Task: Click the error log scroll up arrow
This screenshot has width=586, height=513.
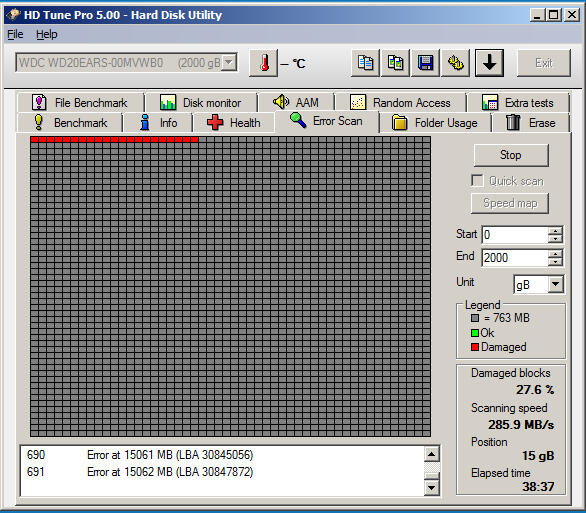Action: coord(431,454)
